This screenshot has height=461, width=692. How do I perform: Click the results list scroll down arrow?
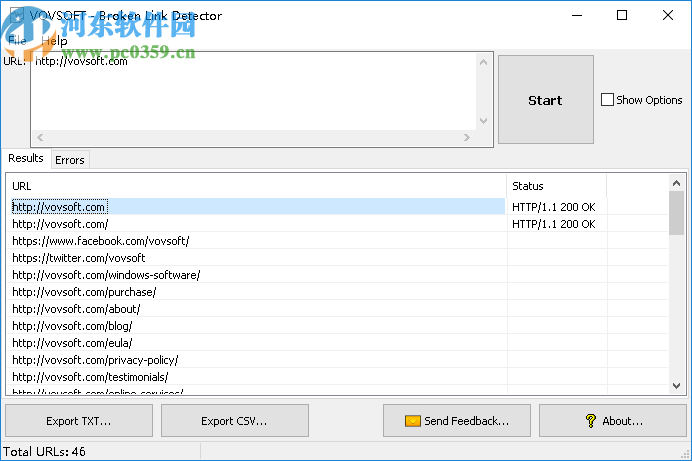(676, 386)
